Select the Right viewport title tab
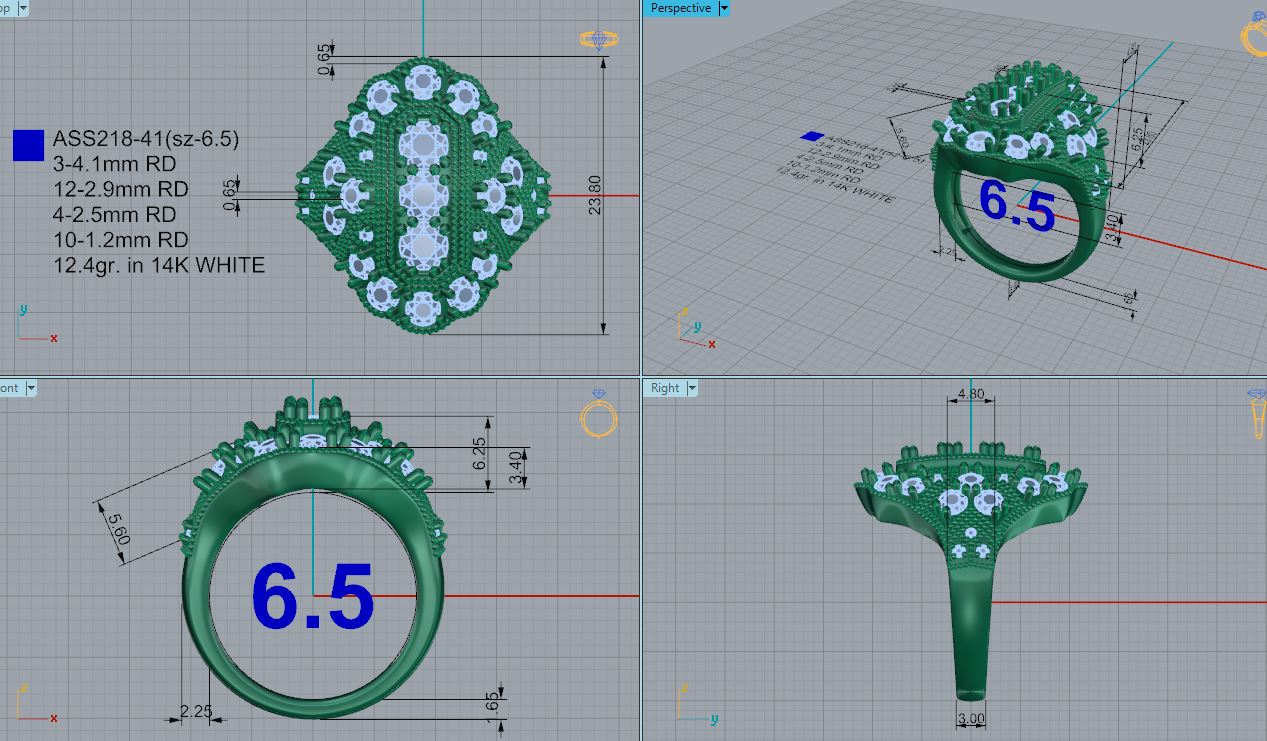The width and height of the screenshot is (1267, 741). click(665, 388)
